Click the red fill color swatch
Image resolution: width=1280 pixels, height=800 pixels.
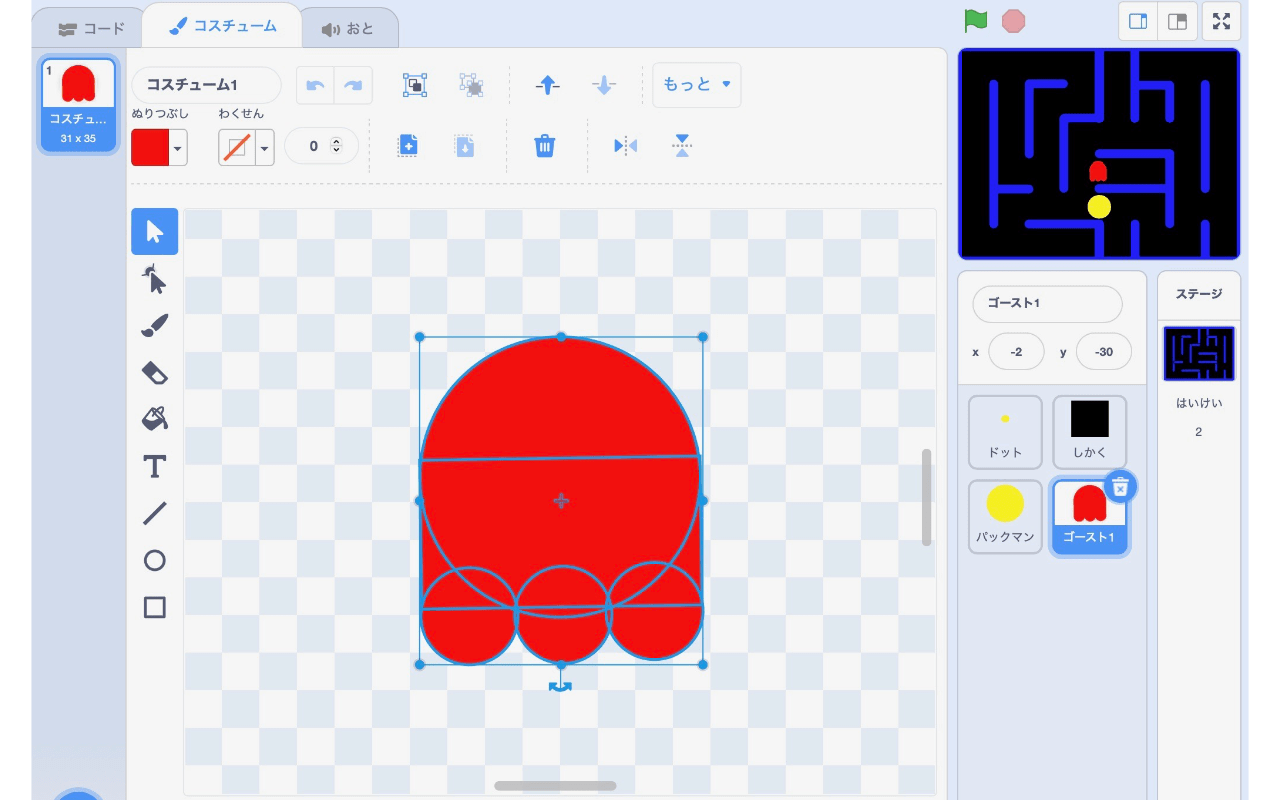pyautogui.click(x=150, y=148)
